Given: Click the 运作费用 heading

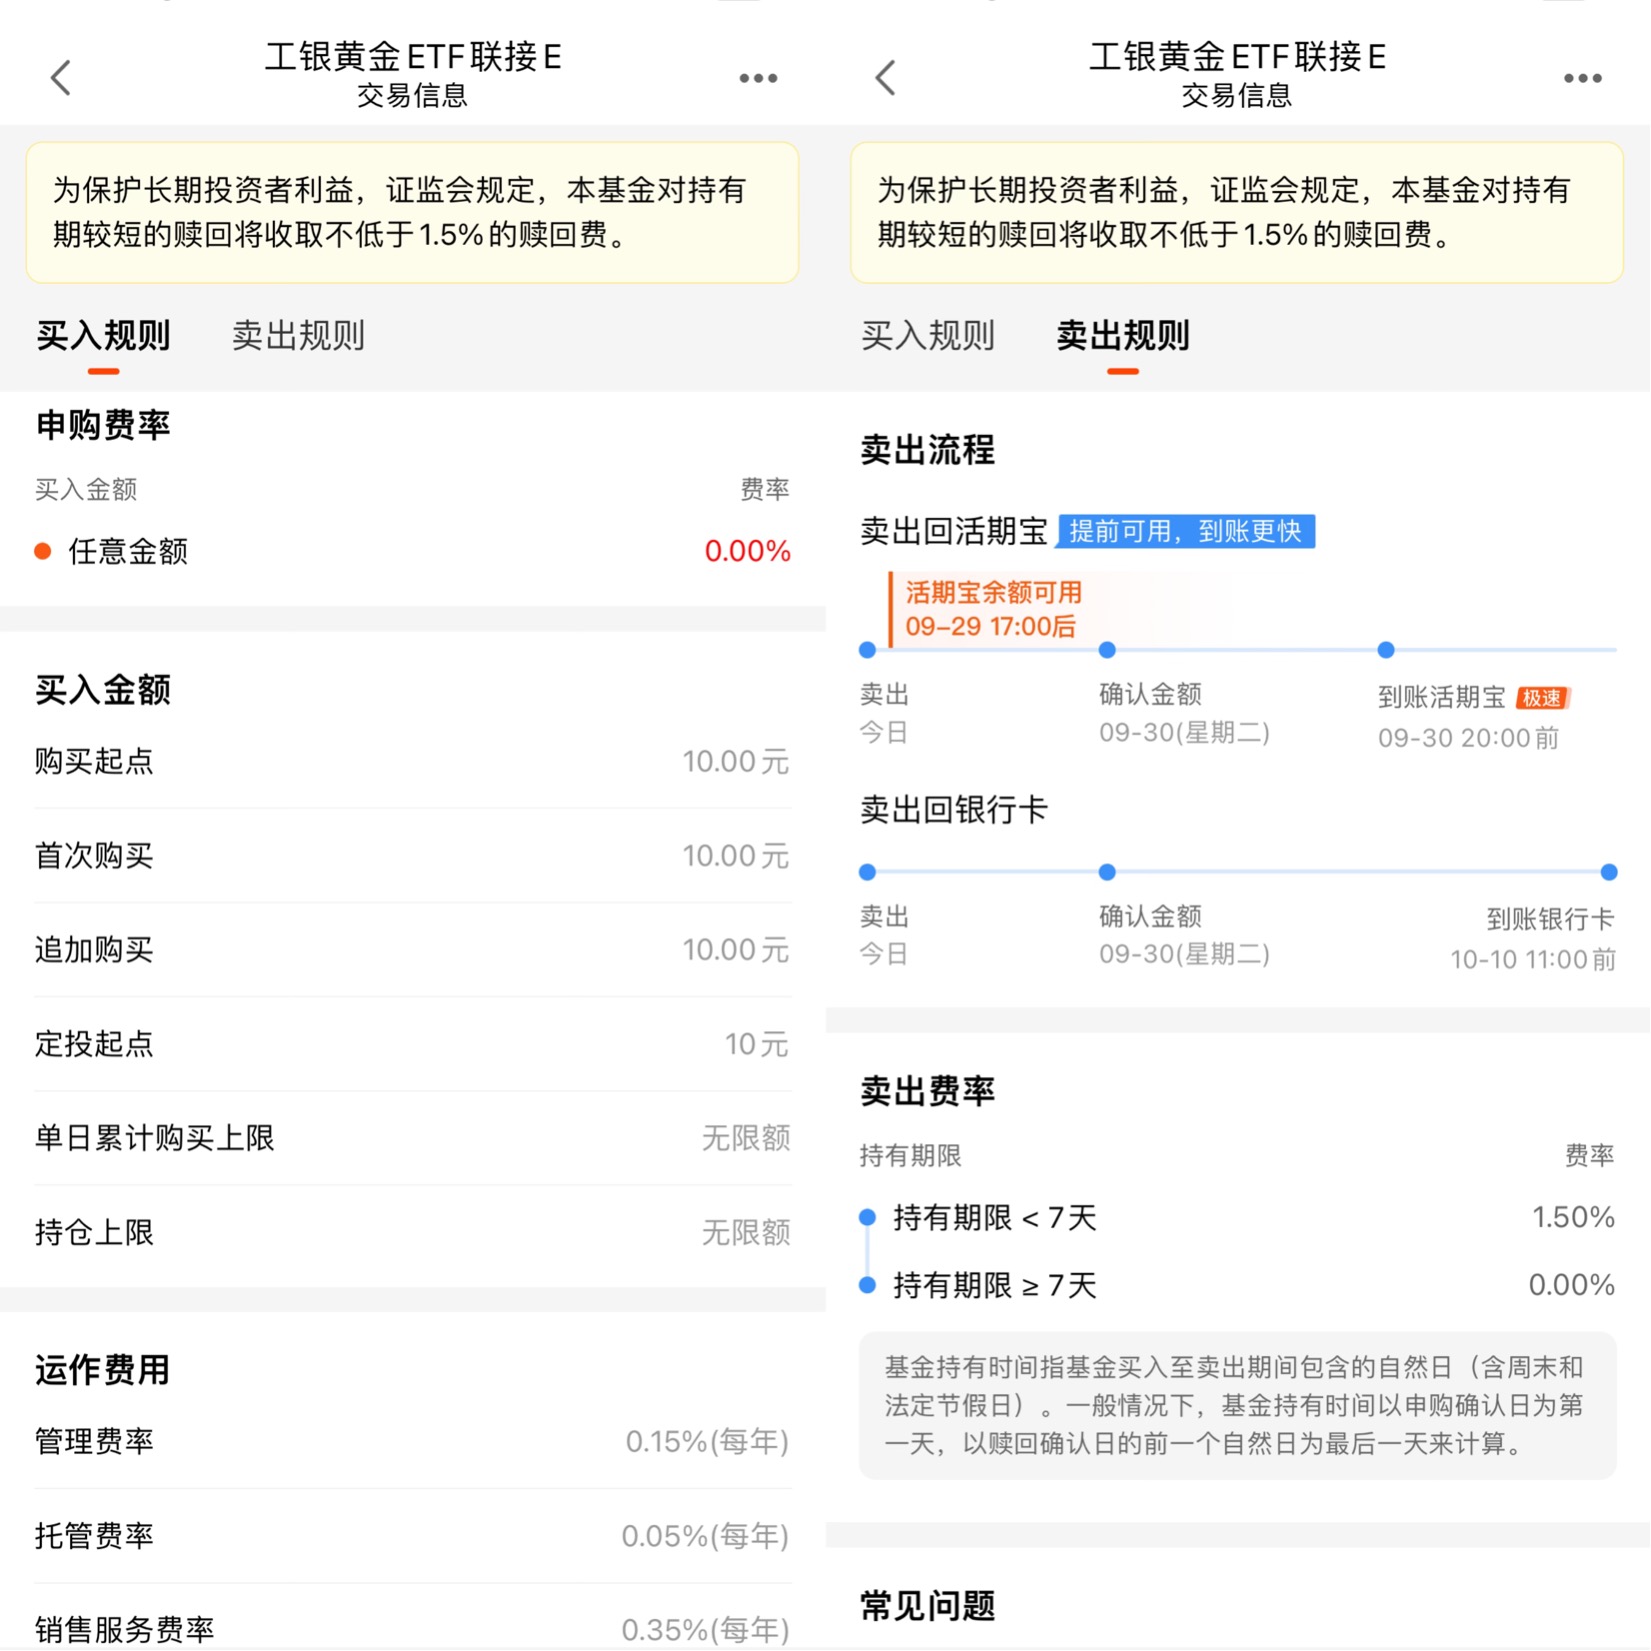Looking at the screenshot, I should (102, 1369).
